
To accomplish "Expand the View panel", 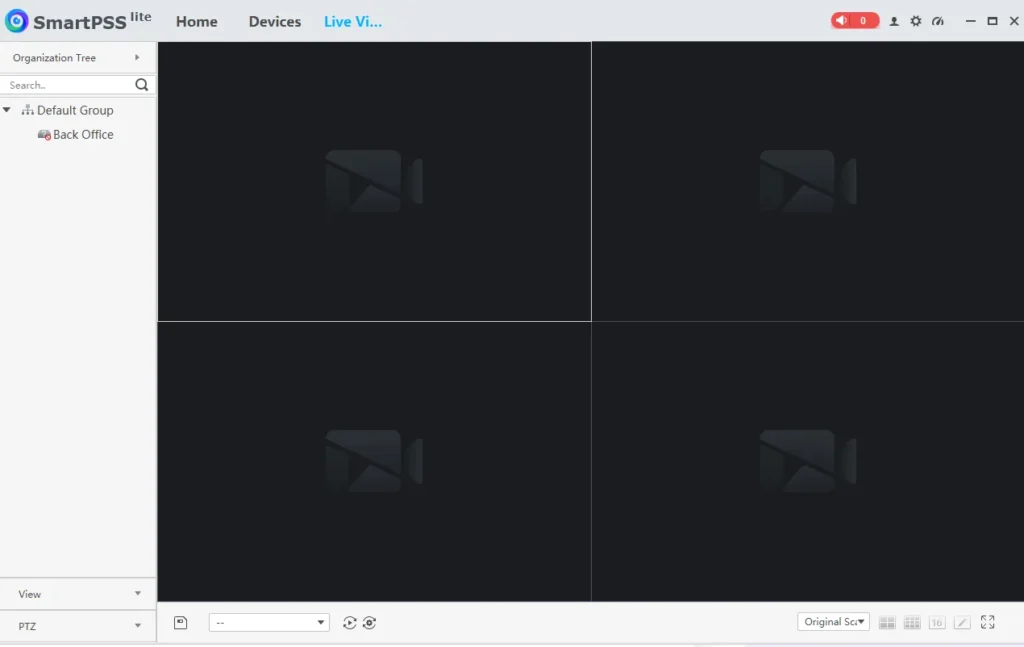I will pyautogui.click(x=78, y=594).
